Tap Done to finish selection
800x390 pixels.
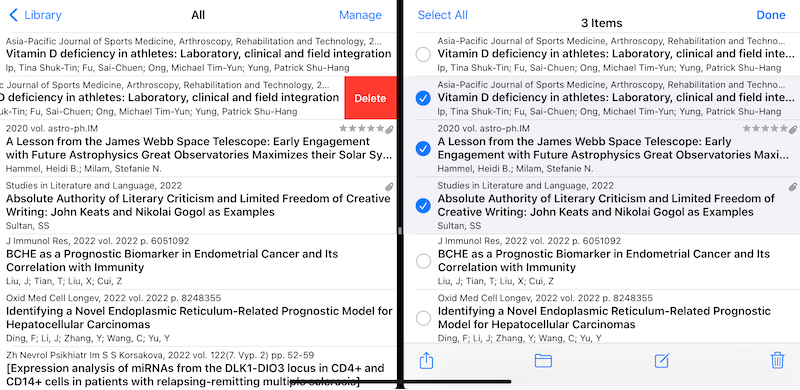pyautogui.click(x=770, y=15)
